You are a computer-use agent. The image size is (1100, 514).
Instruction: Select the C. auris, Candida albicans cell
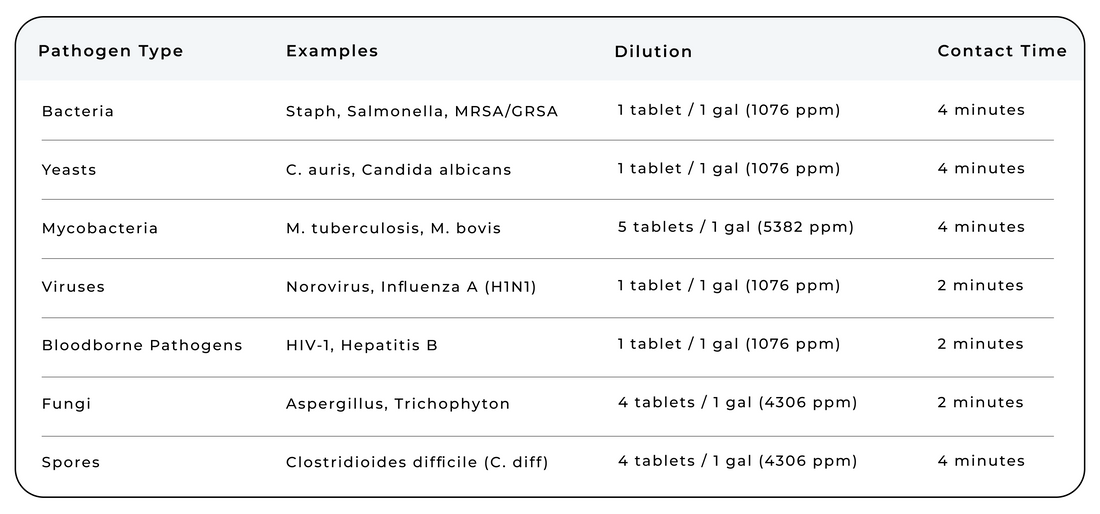click(398, 170)
